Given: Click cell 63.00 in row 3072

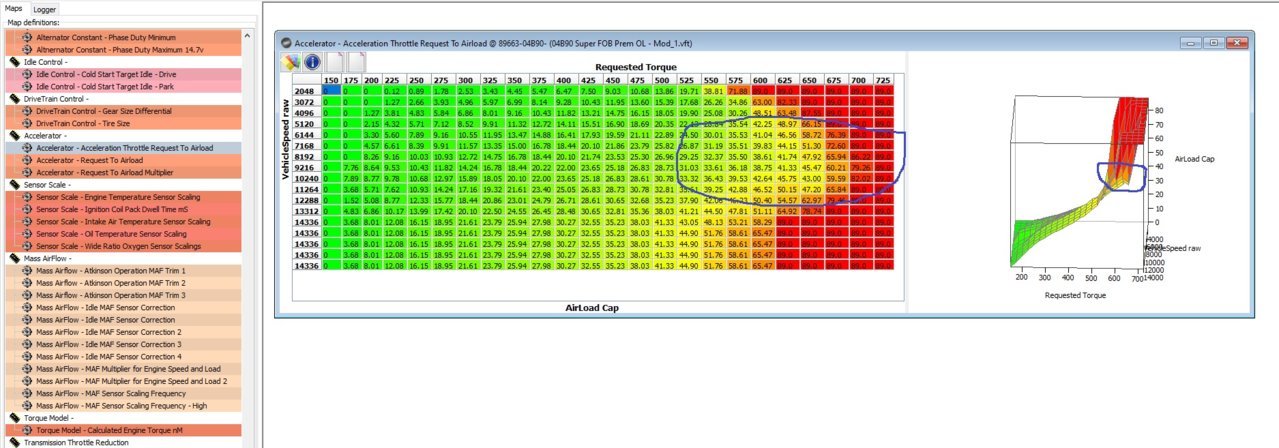Looking at the screenshot, I should coord(762,102).
